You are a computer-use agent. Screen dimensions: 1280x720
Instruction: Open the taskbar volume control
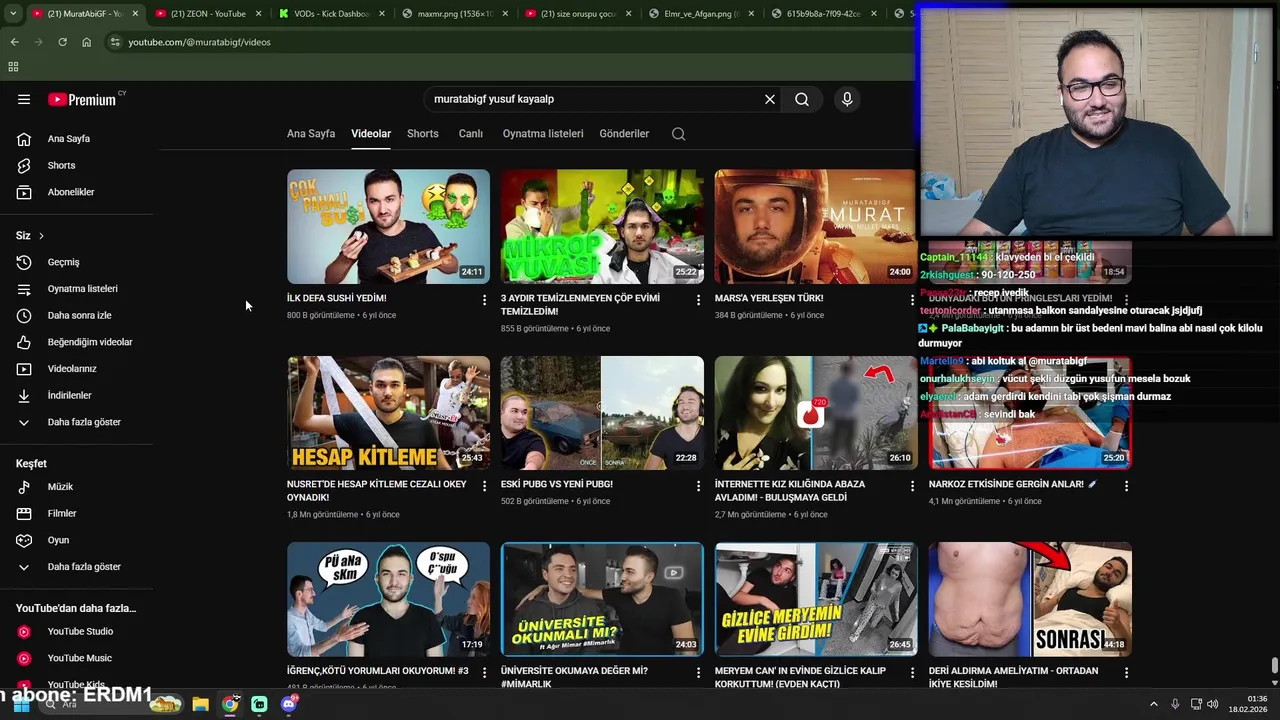click(1213, 704)
